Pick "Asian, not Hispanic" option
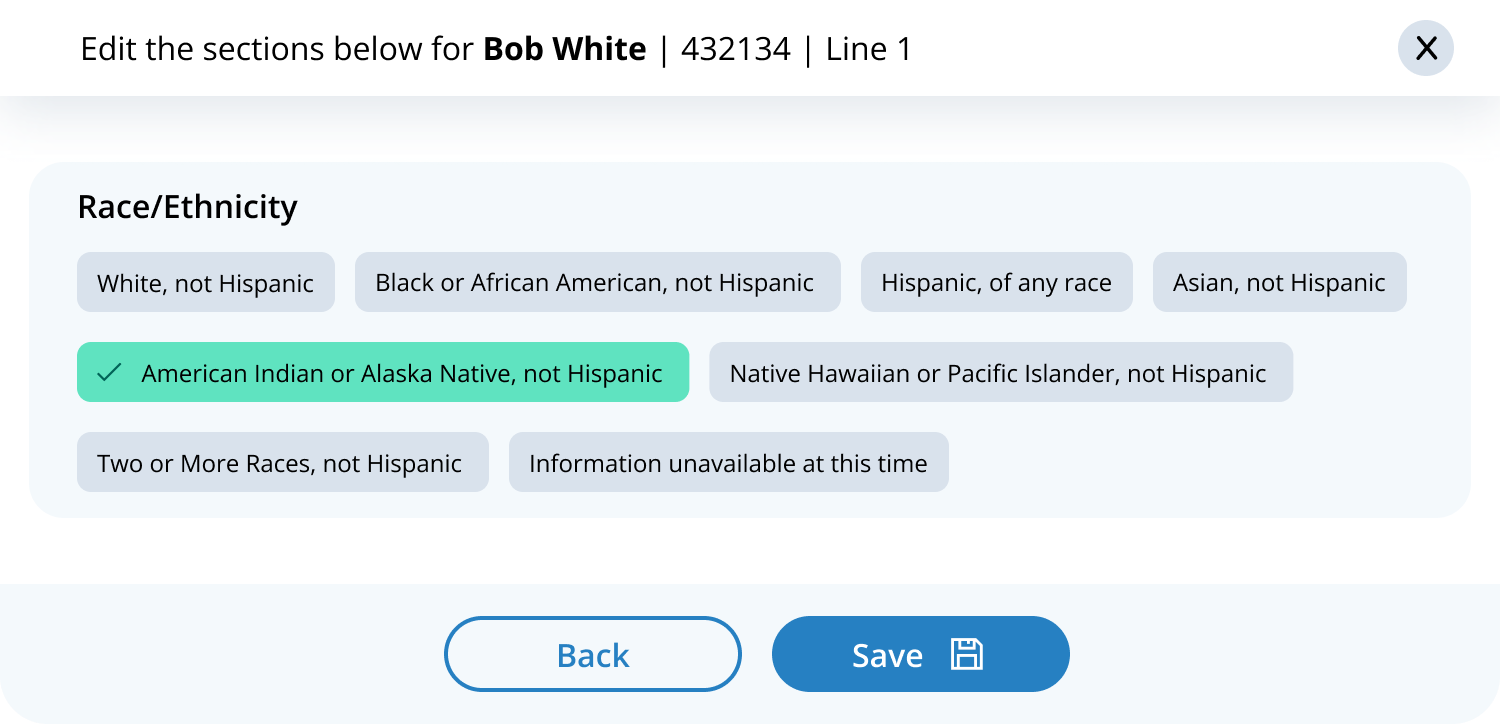Screen dimensions: 1500x724 click(x=1279, y=283)
